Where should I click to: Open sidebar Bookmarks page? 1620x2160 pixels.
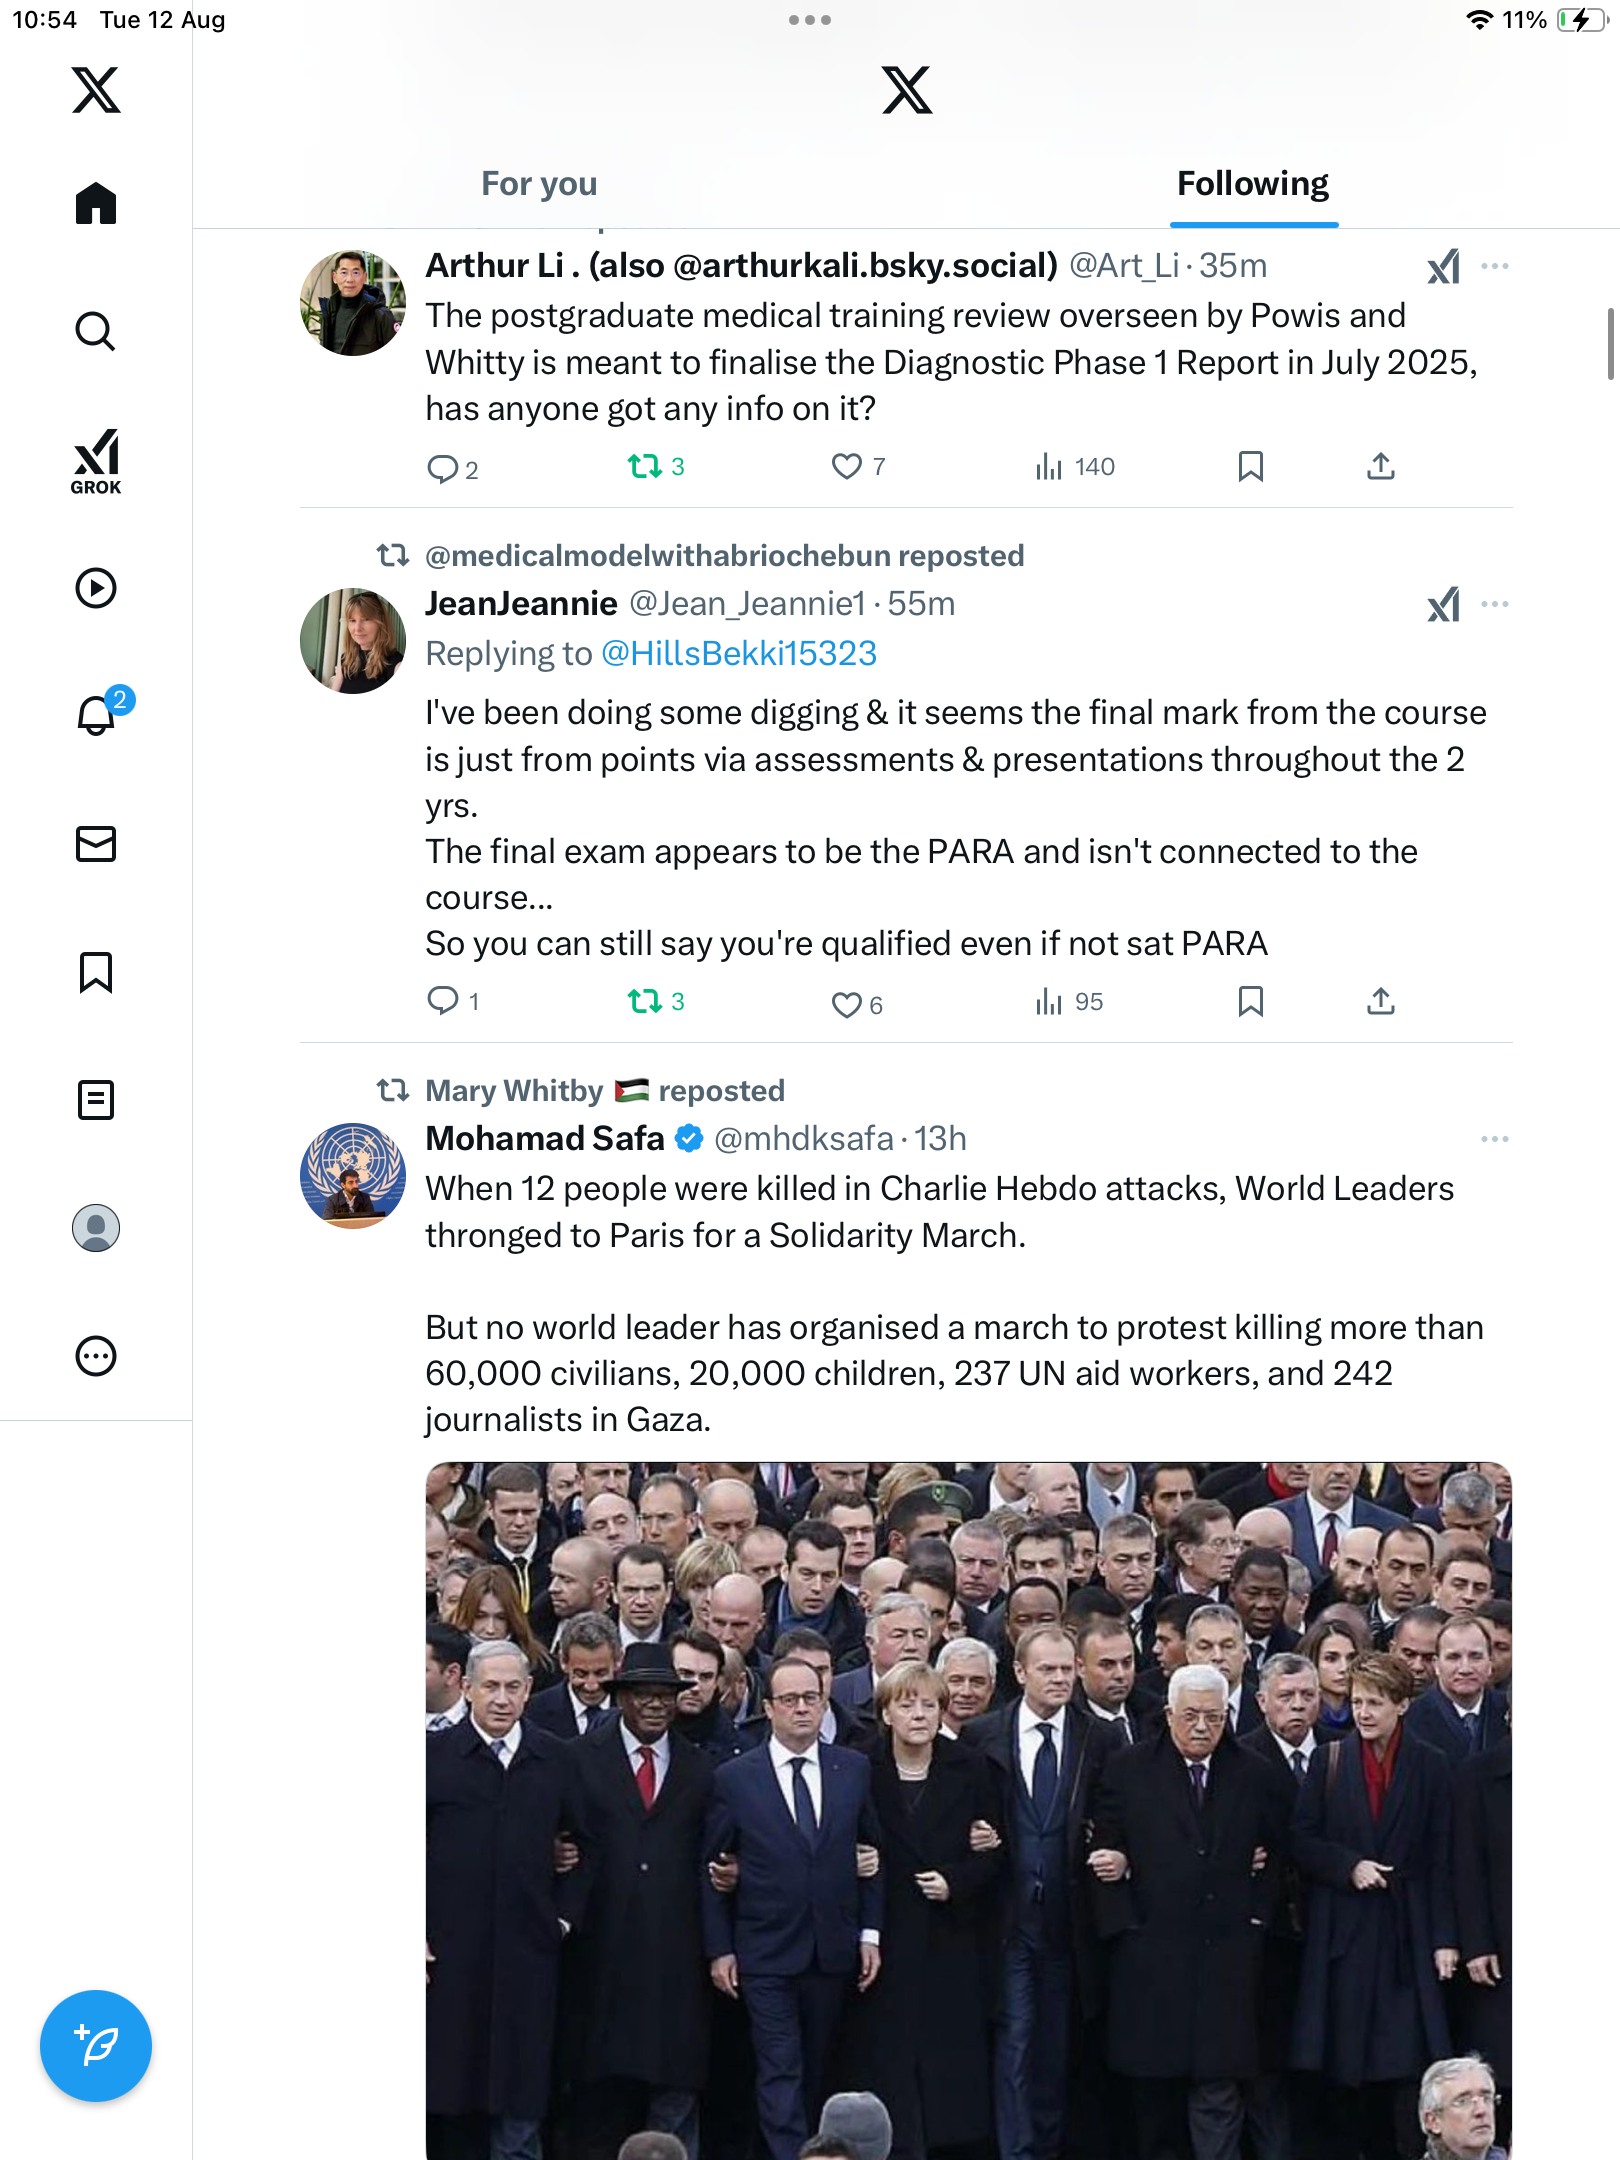[x=96, y=972]
